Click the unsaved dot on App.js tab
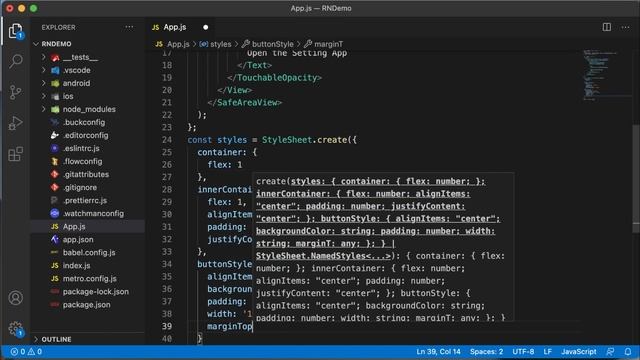Screen dimensions: 640x360 pyautogui.click(x=206, y=27)
